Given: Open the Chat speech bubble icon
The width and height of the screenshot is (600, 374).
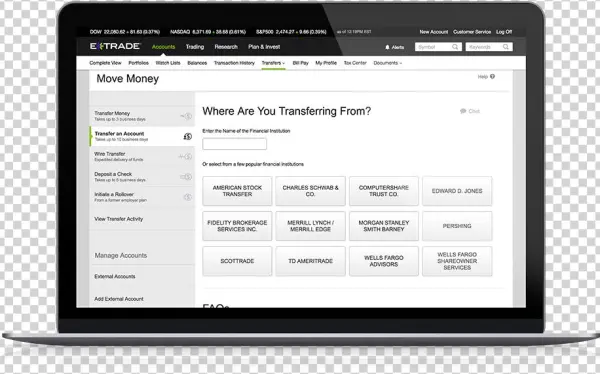Looking at the screenshot, I should tap(463, 111).
